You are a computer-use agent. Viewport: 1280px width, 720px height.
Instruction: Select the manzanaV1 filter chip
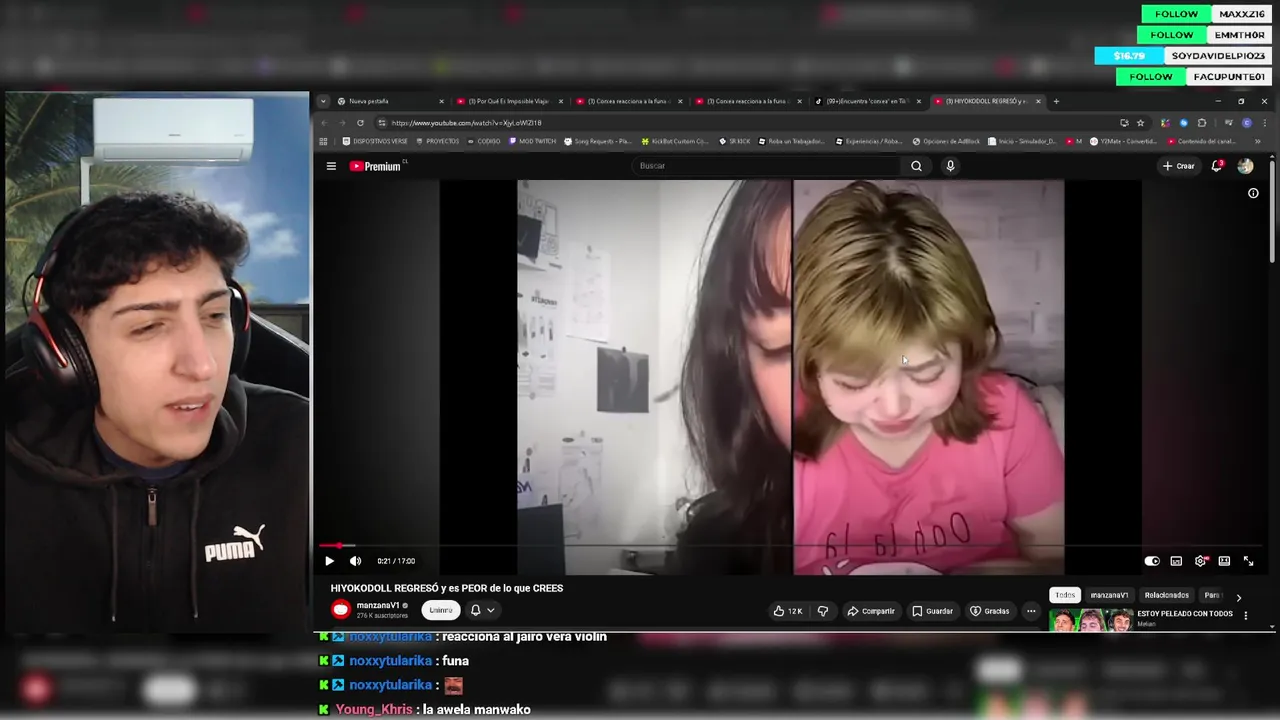(x=1109, y=595)
